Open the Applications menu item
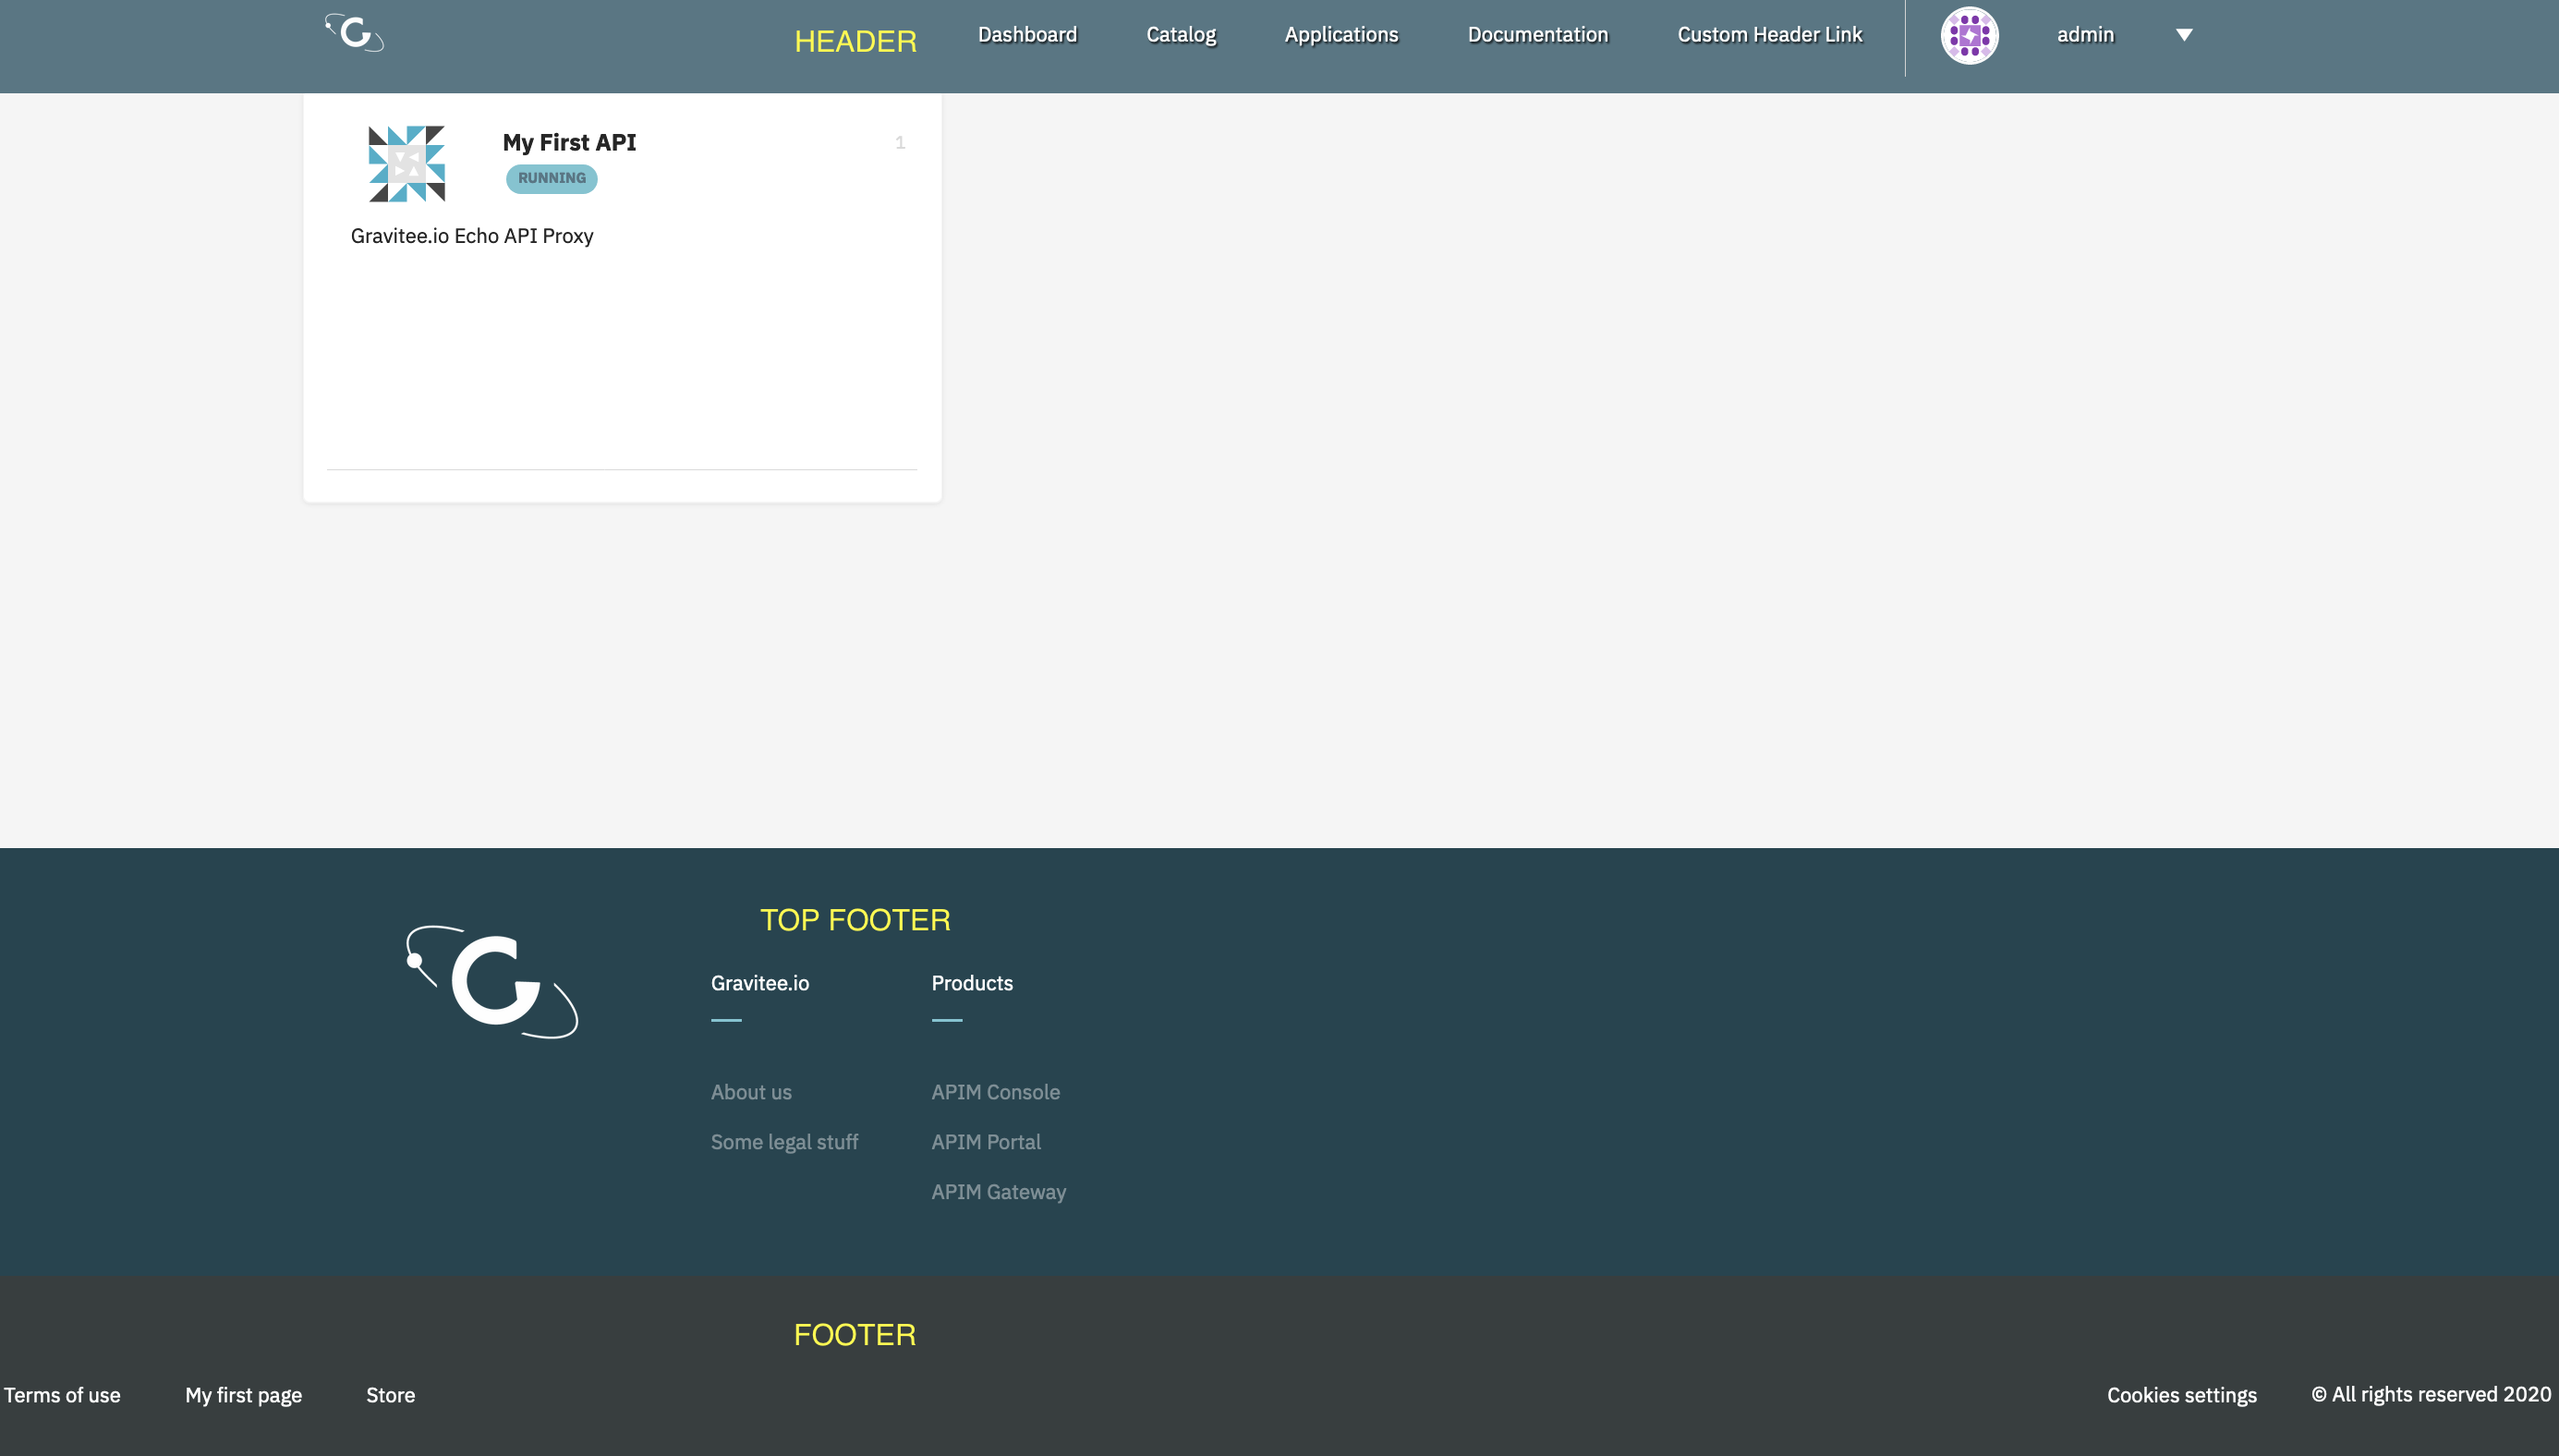The height and width of the screenshot is (1456, 2559). 1341,35
